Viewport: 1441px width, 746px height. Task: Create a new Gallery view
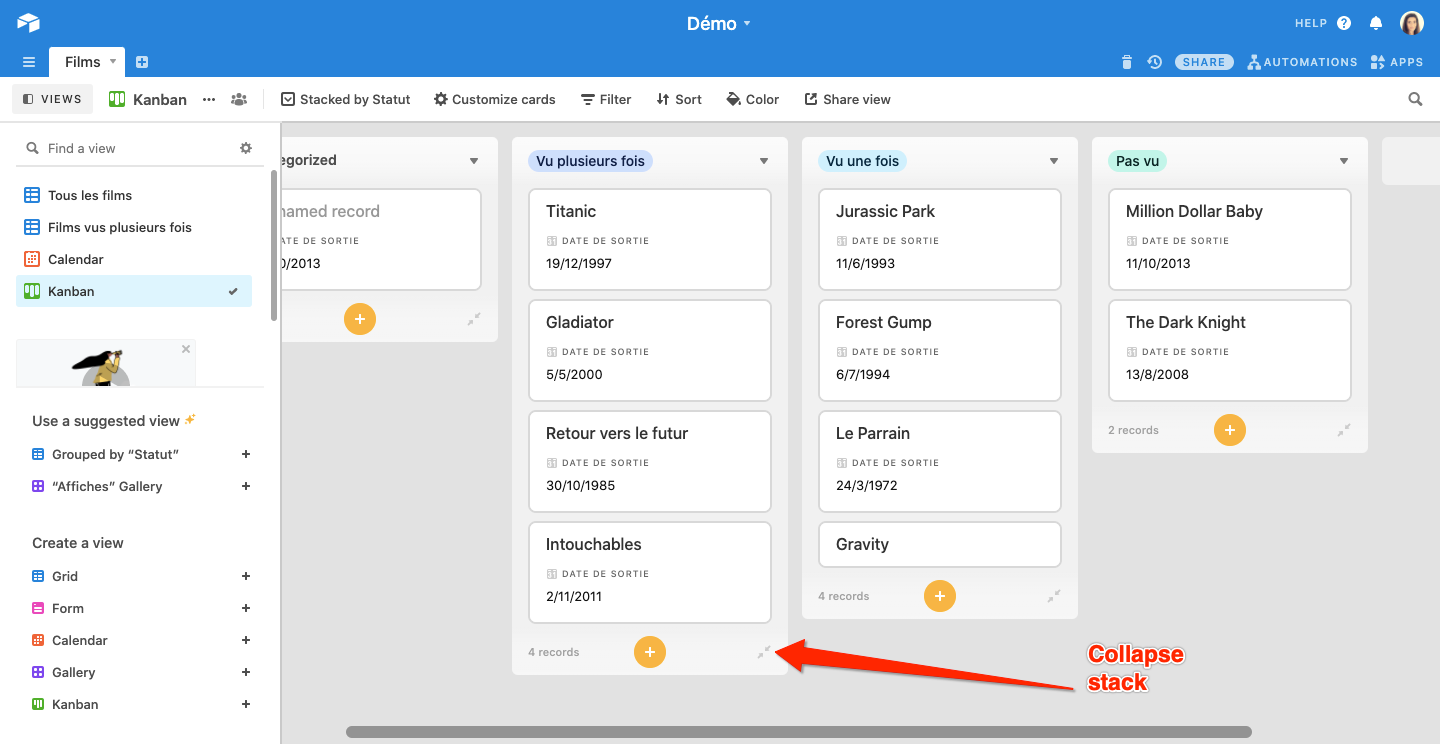(x=246, y=672)
